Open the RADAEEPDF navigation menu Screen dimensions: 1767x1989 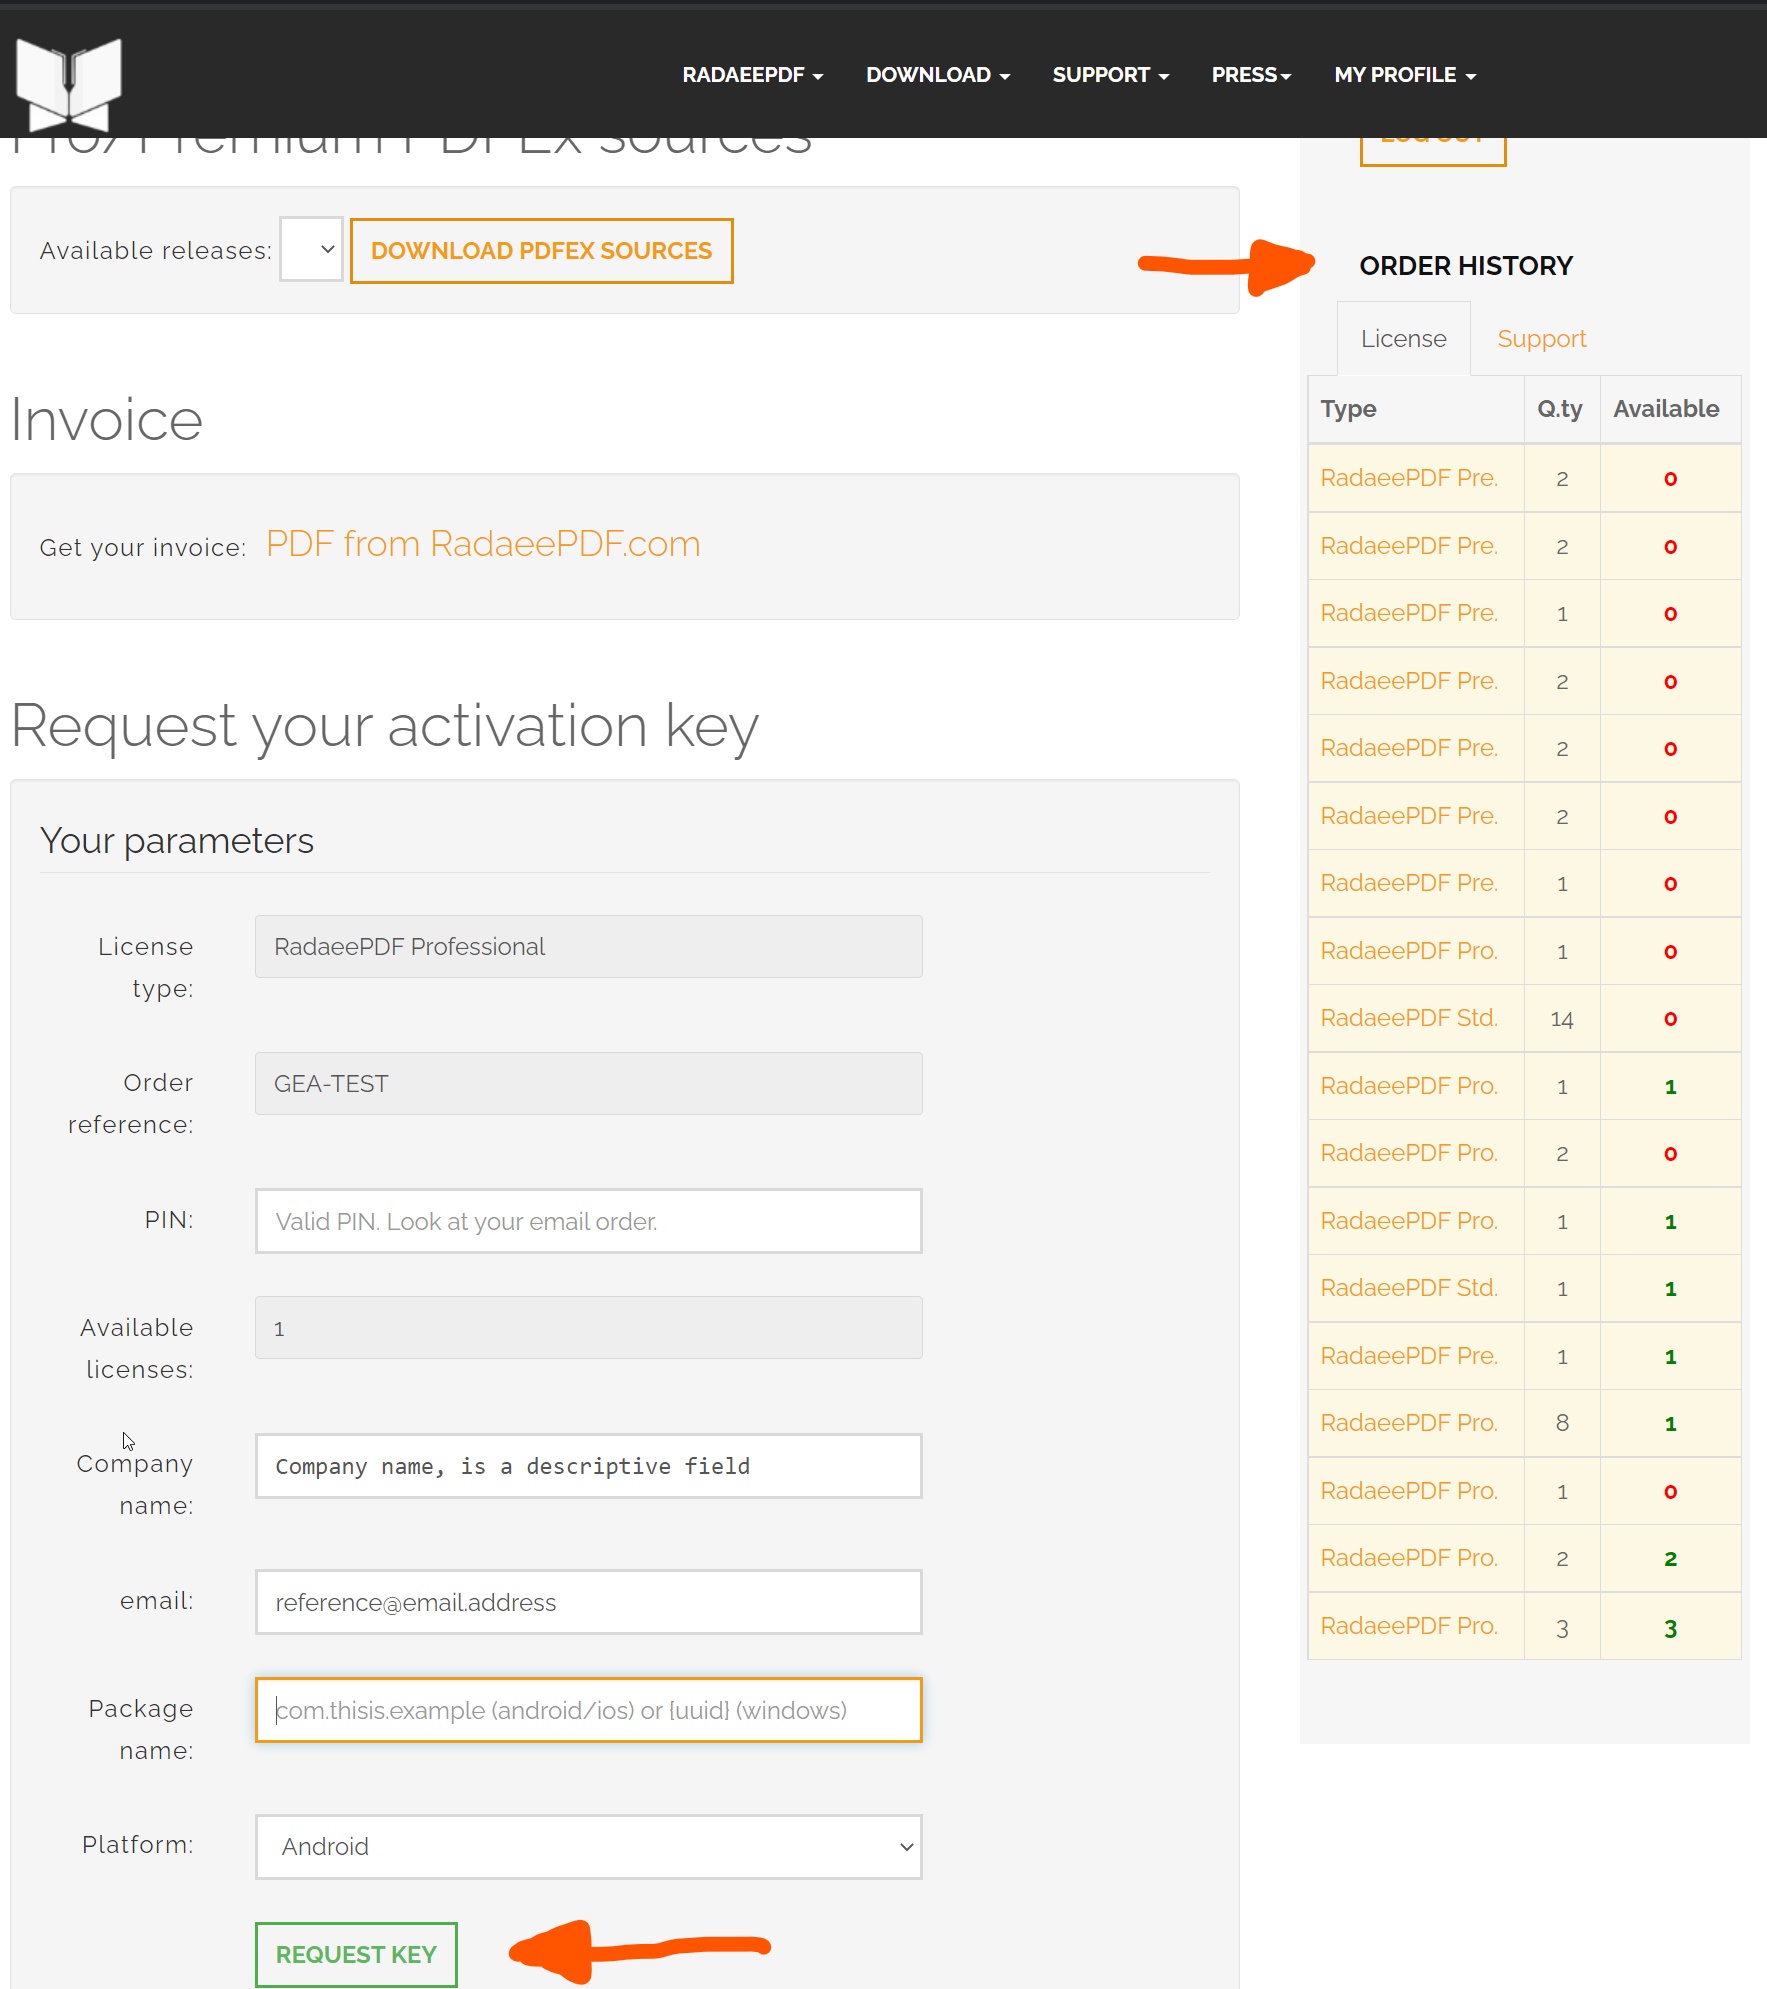752,75
